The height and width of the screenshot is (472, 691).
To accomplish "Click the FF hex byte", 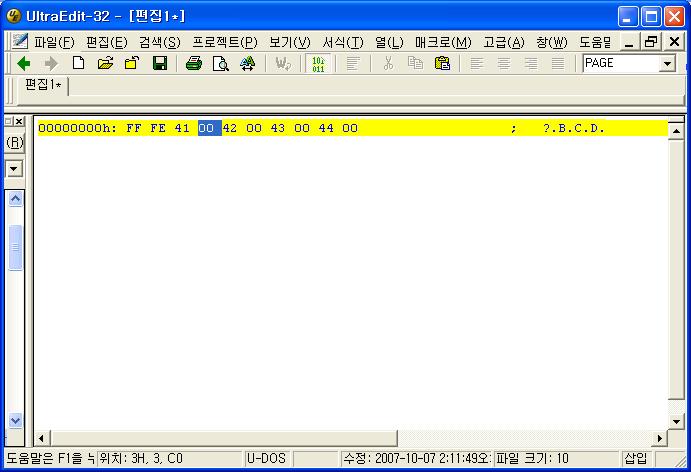I will click(134, 128).
